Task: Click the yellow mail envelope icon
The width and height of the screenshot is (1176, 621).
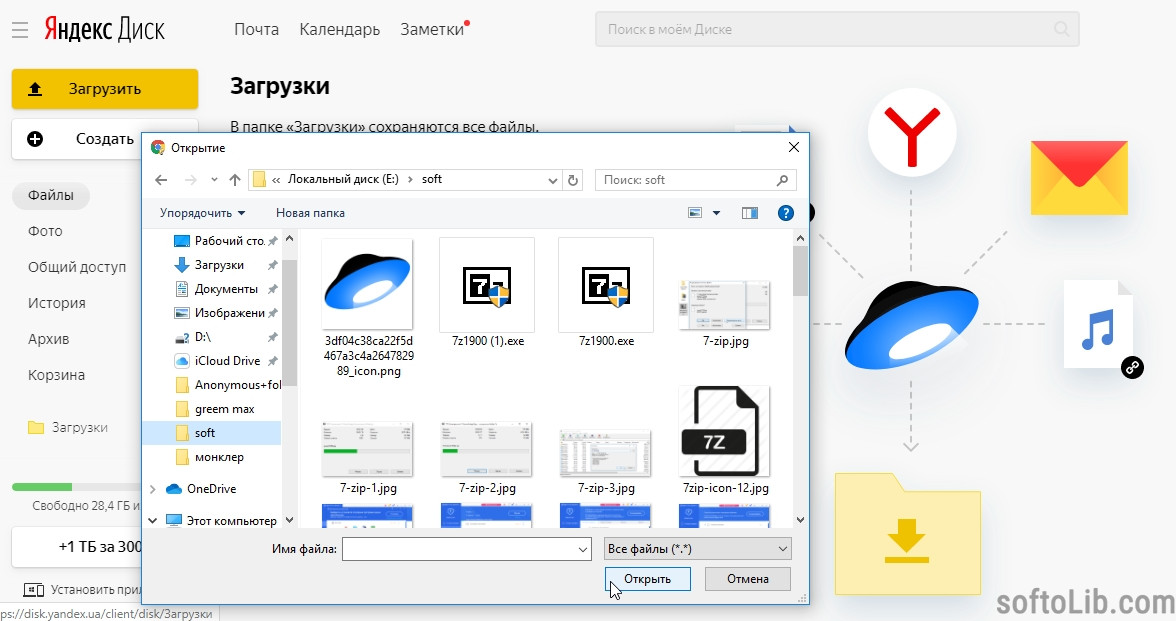Action: tap(1079, 178)
